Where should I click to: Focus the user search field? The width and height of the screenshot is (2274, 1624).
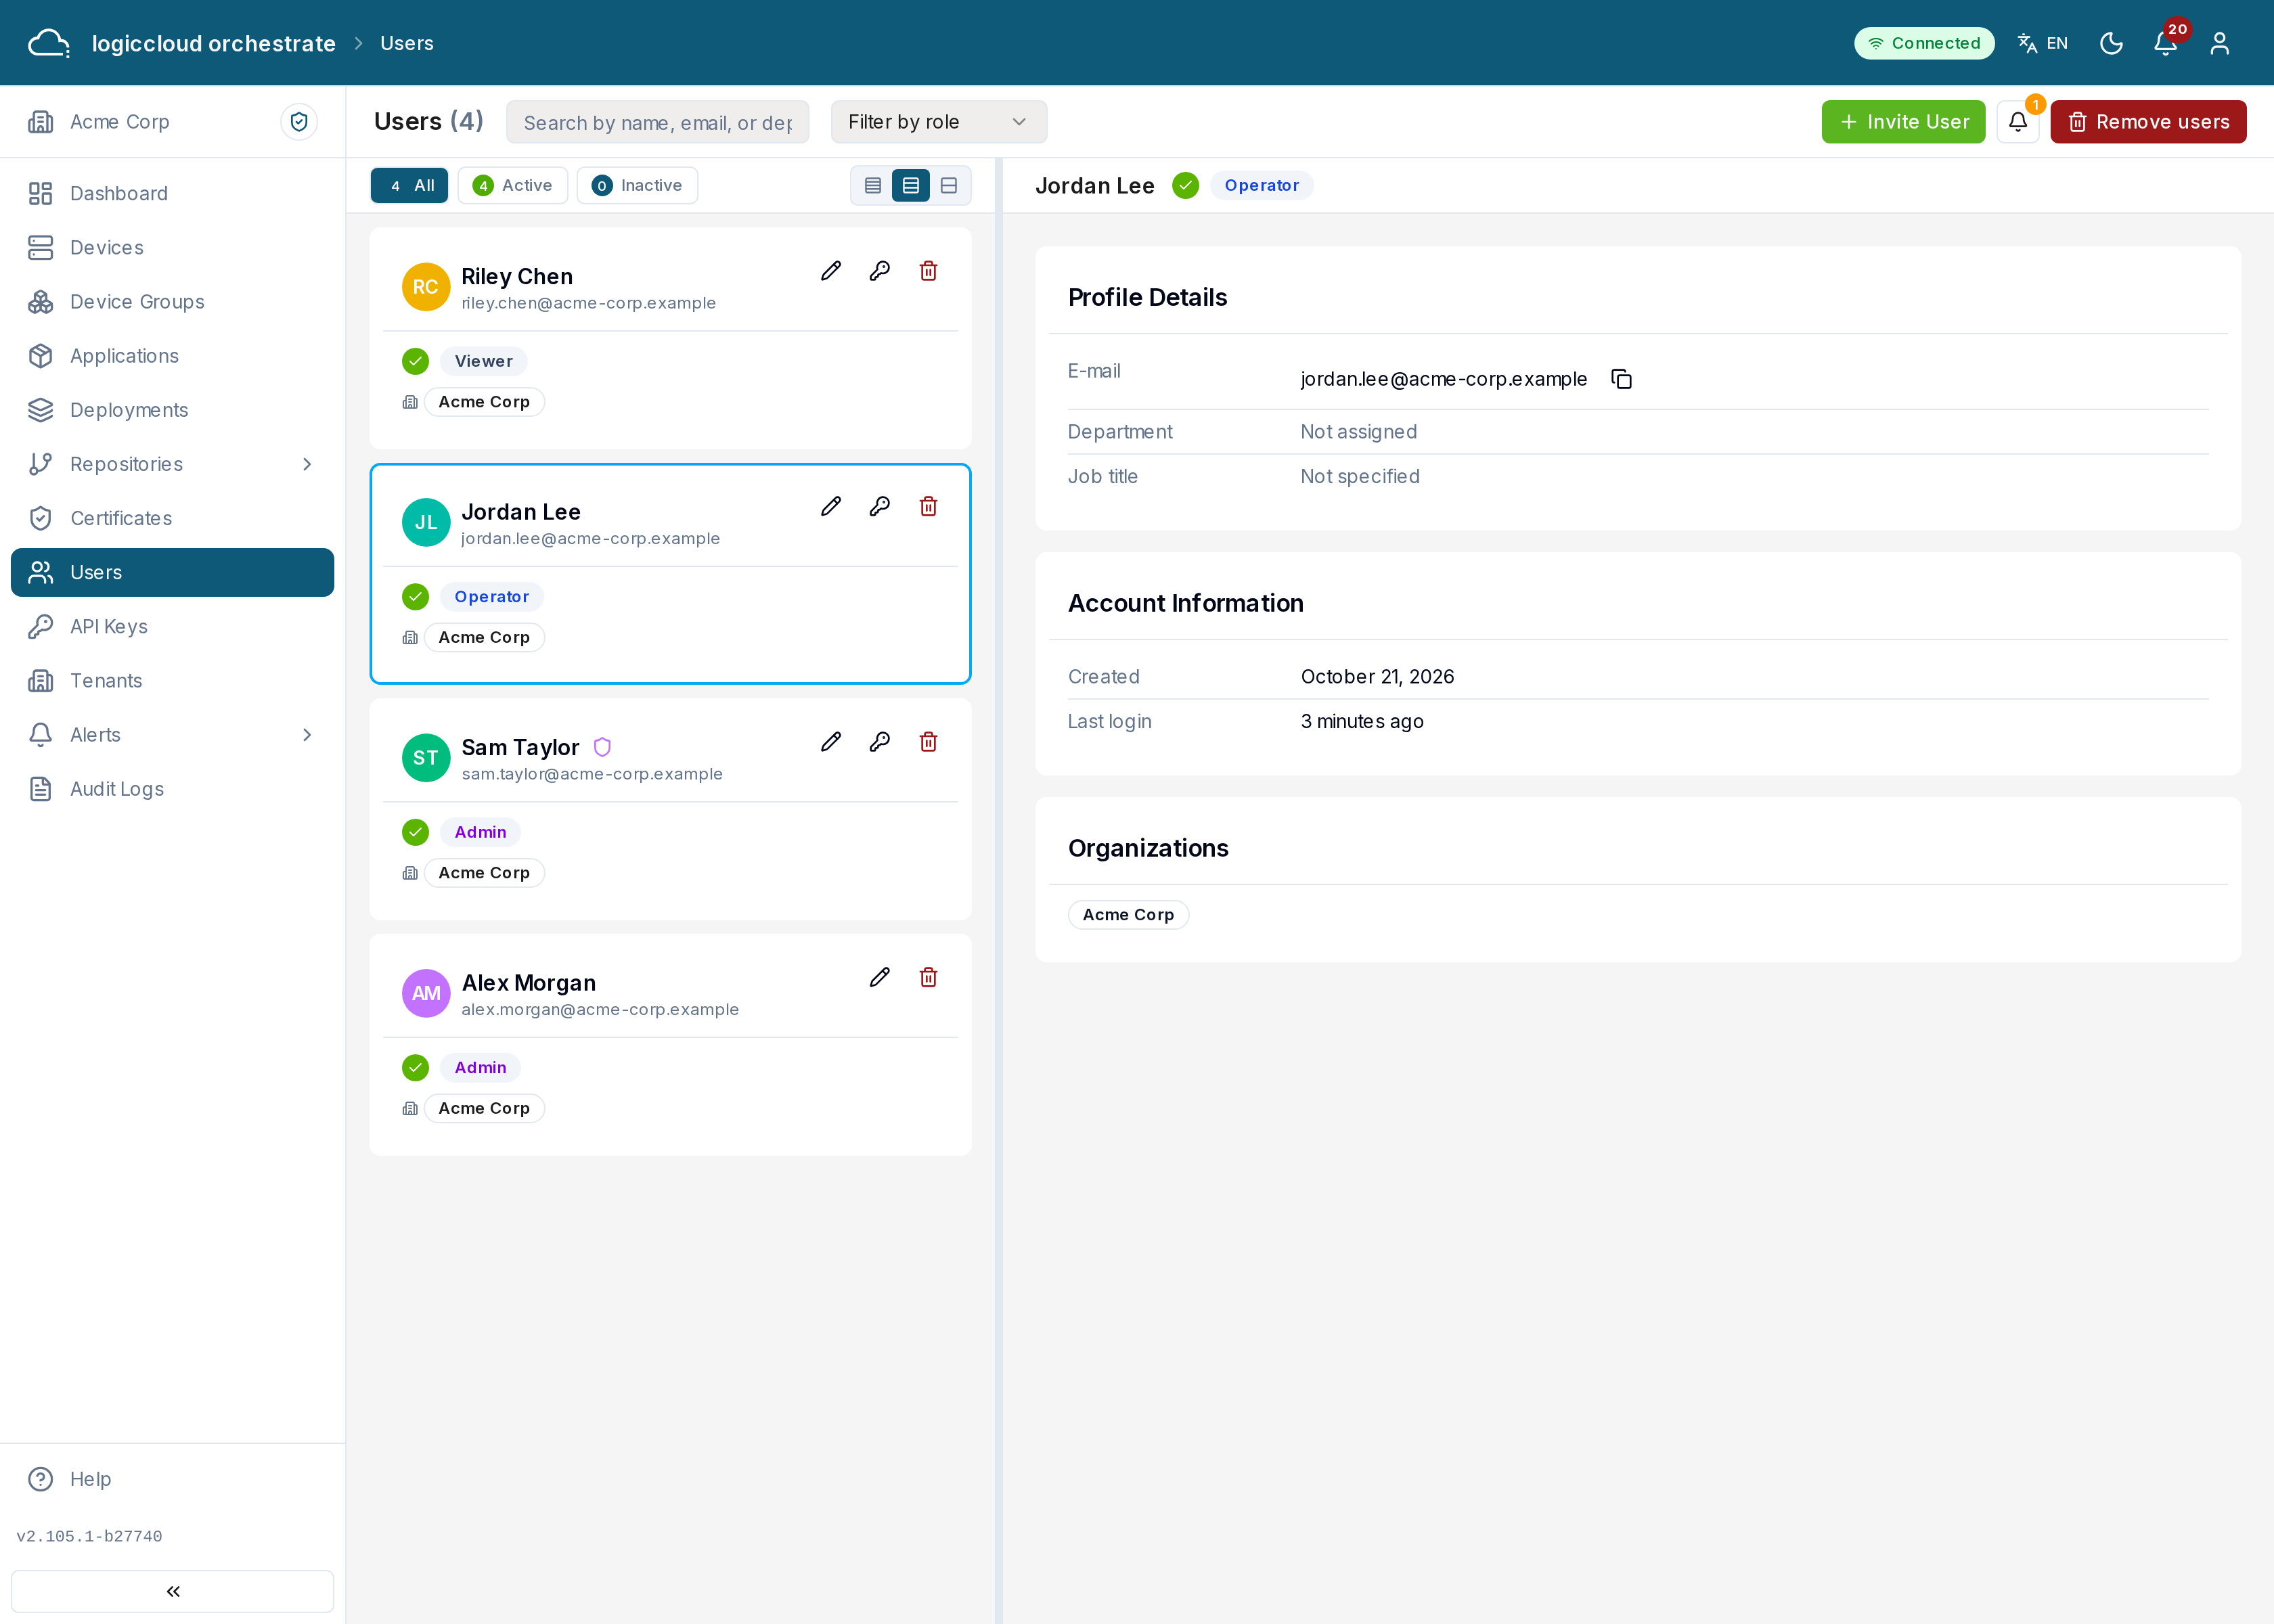pos(657,122)
